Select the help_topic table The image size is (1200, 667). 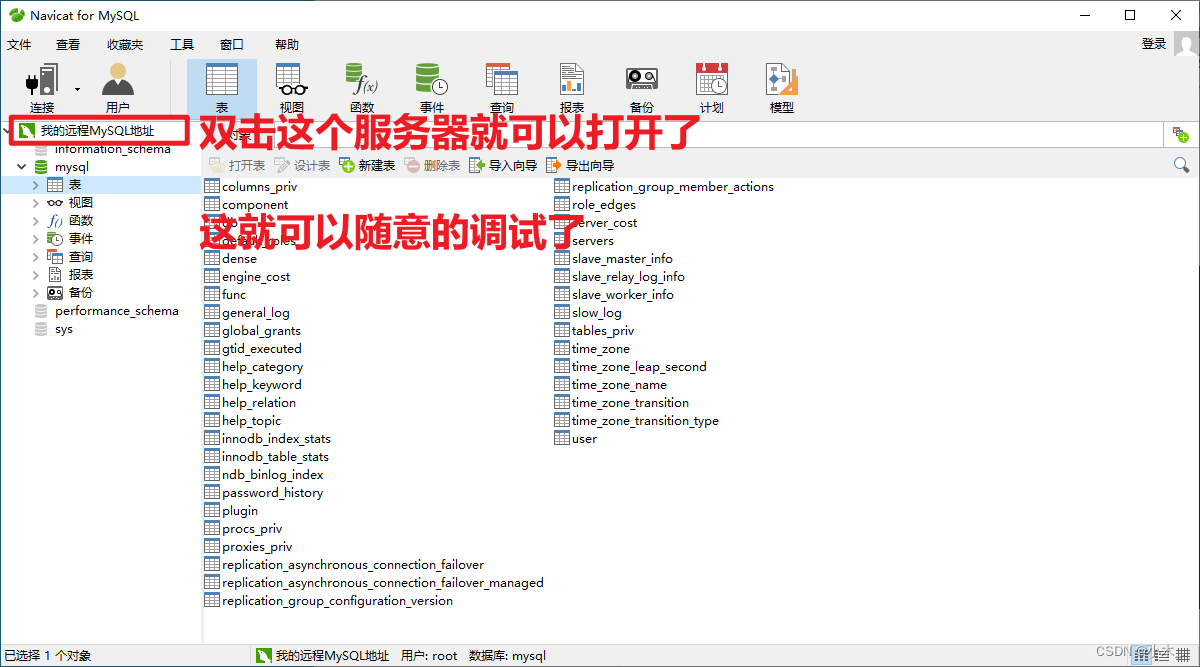click(x=251, y=421)
